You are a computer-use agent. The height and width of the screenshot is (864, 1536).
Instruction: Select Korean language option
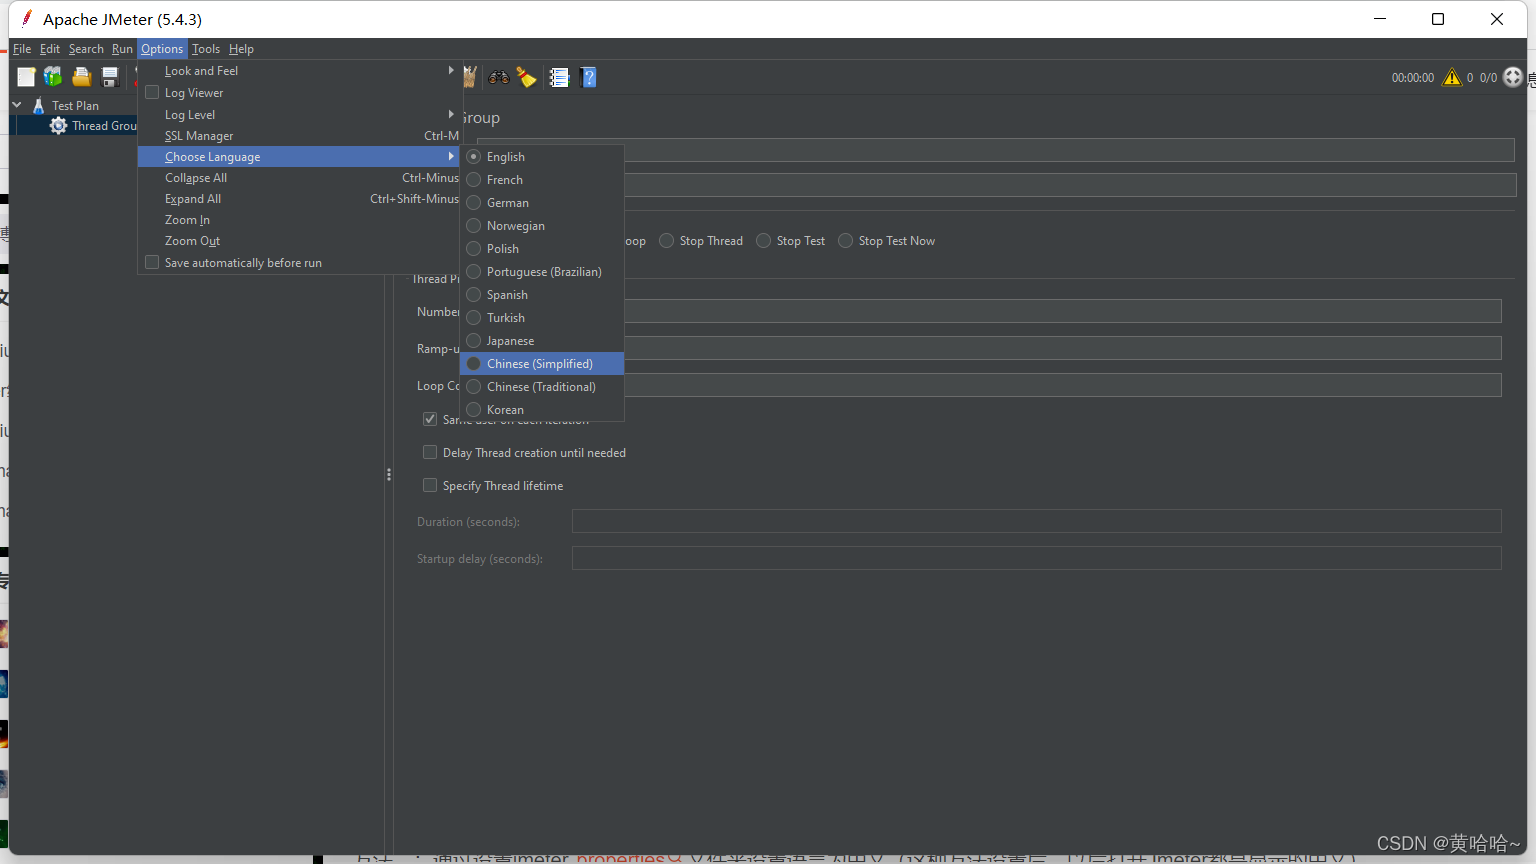[542, 409]
